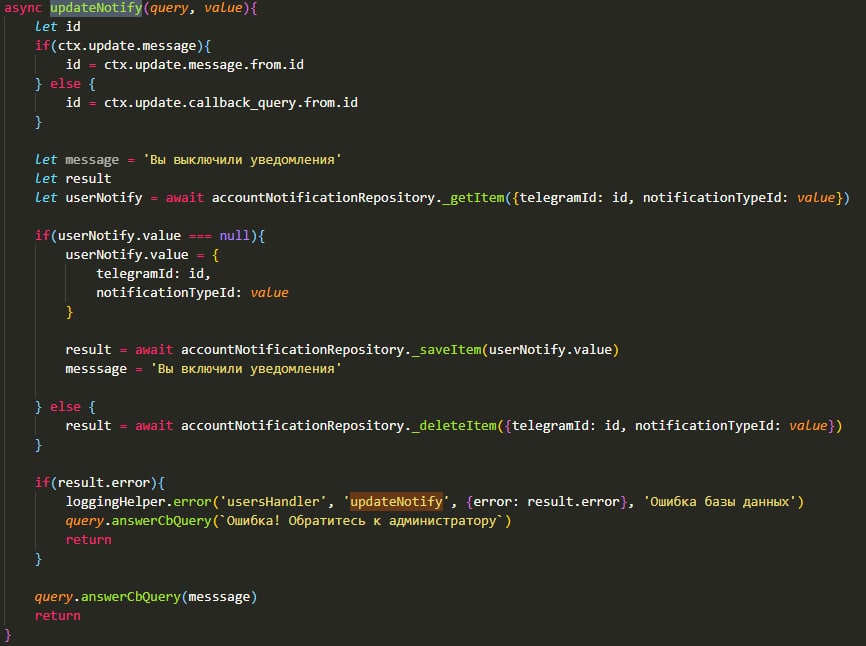Click the highlighted 'updateNotify' string in the logging call
Image resolution: width=866 pixels, height=646 pixels.
coord(396,502)
